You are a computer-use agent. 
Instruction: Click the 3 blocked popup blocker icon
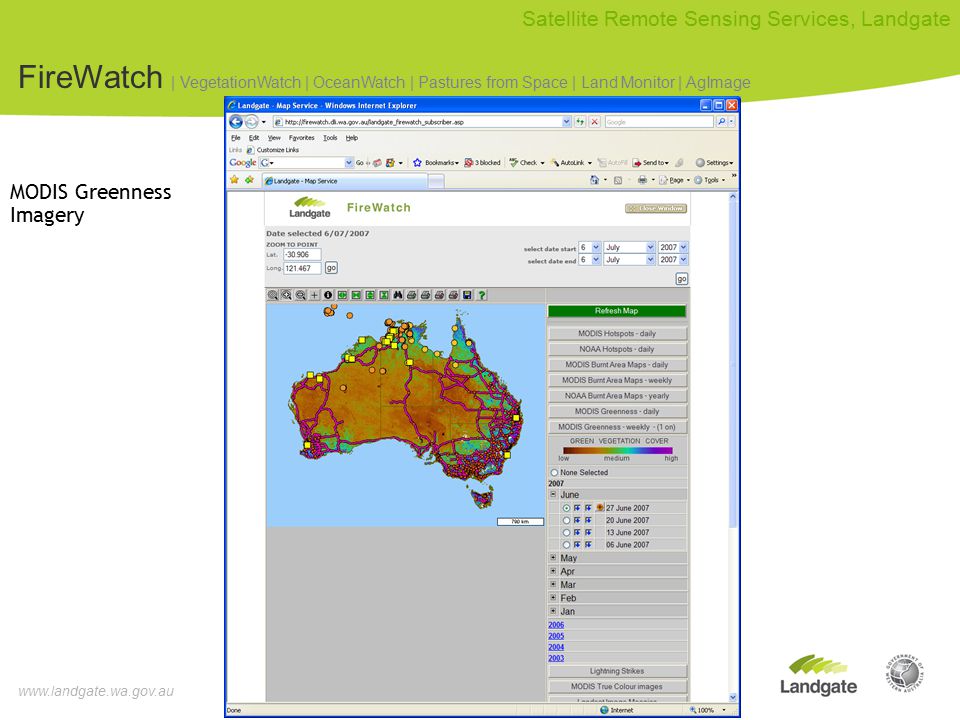(x=482, y=163)
